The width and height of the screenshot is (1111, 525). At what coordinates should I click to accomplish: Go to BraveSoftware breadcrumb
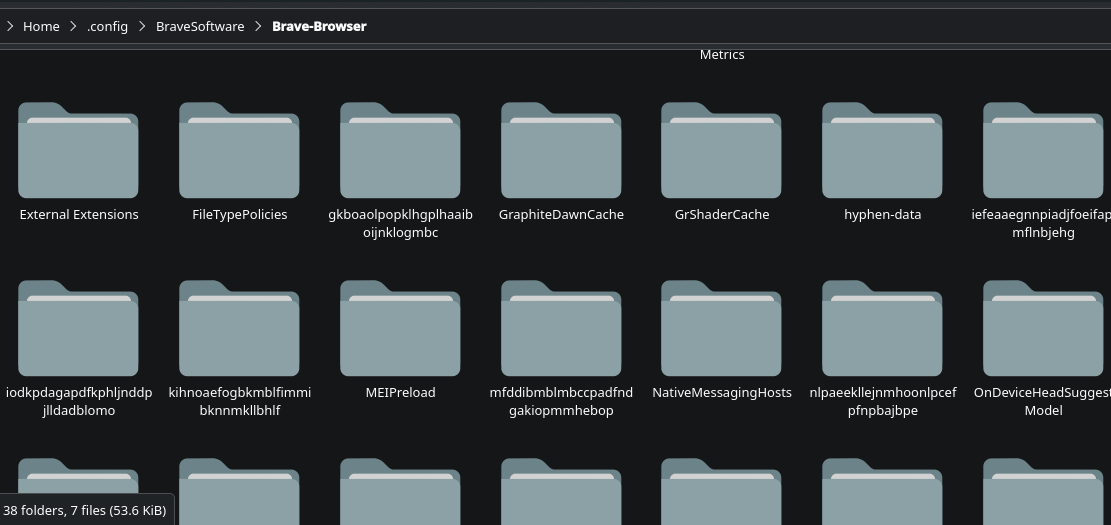[200, 26]
